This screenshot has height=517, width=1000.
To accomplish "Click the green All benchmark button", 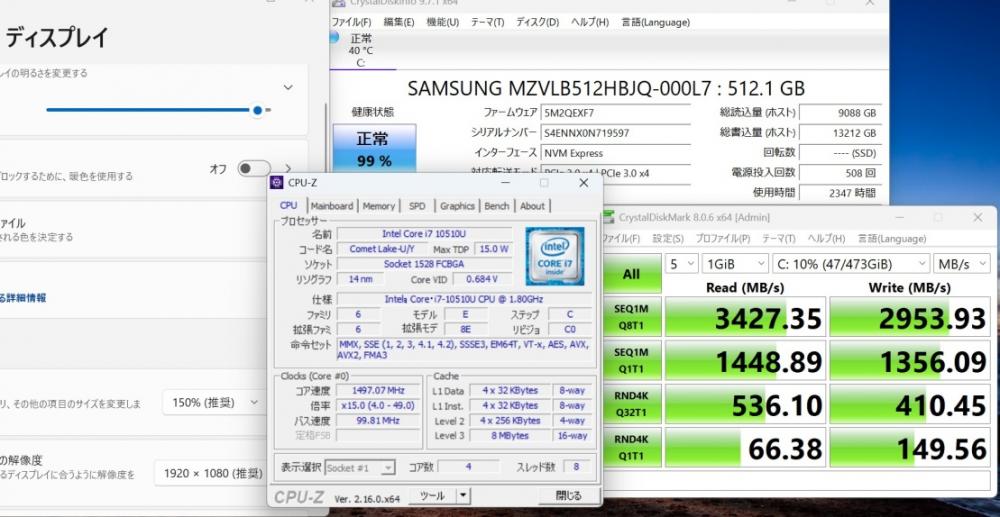I will (631, 274).
